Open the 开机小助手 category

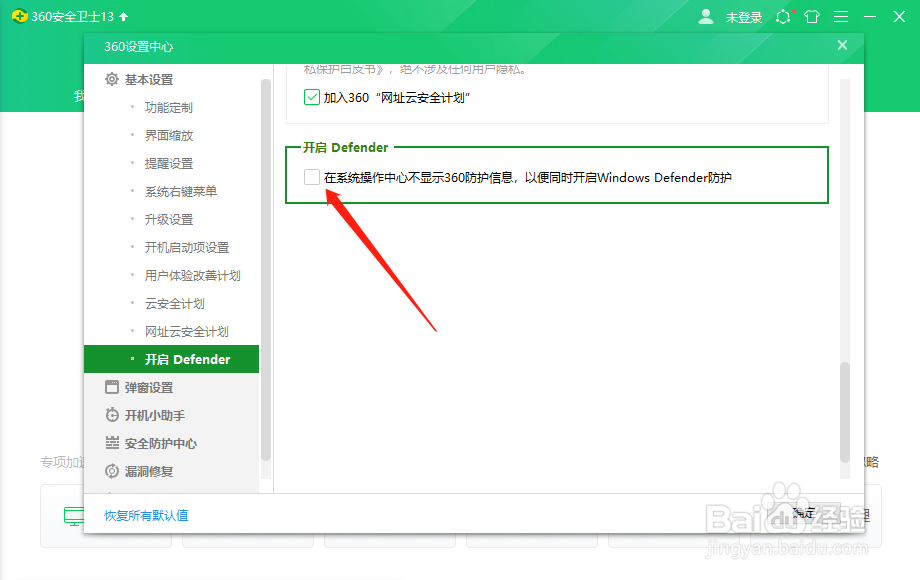coord(155,416)
